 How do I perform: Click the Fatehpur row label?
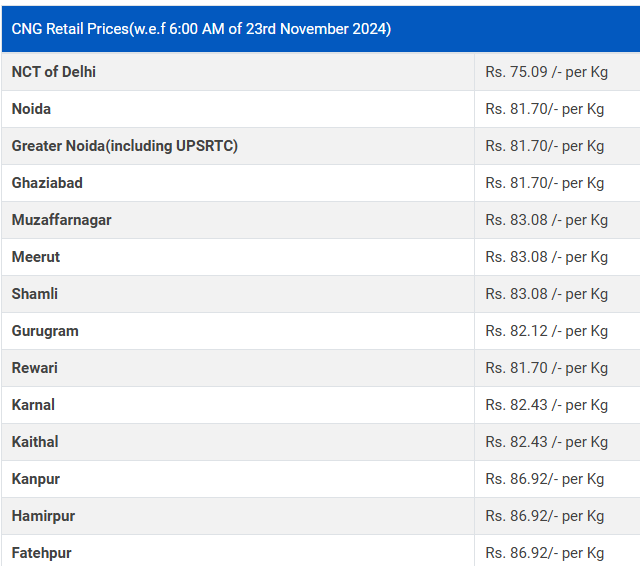tap(41, 553)
